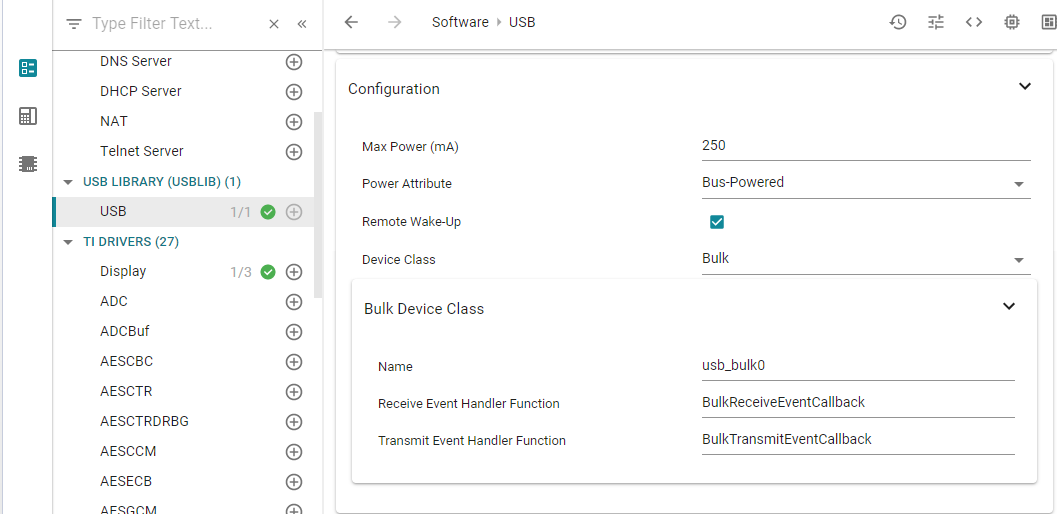Toggle the Remote Wake-Up checkbox
Viewport: 1057px width, 514px height.
[716, 222]
